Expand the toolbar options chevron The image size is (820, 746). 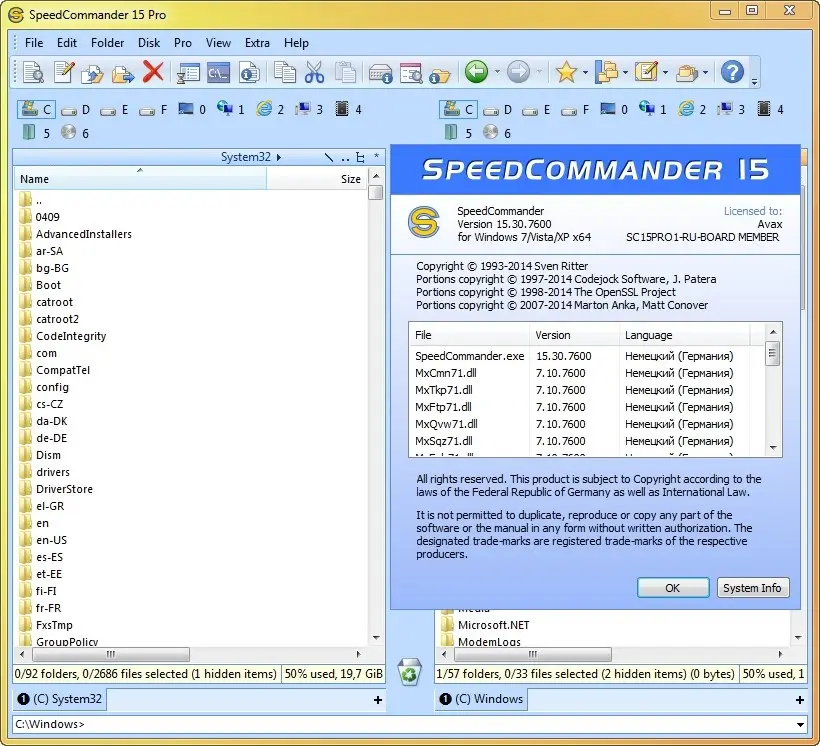pyautogui.click(x=754, y=81)
